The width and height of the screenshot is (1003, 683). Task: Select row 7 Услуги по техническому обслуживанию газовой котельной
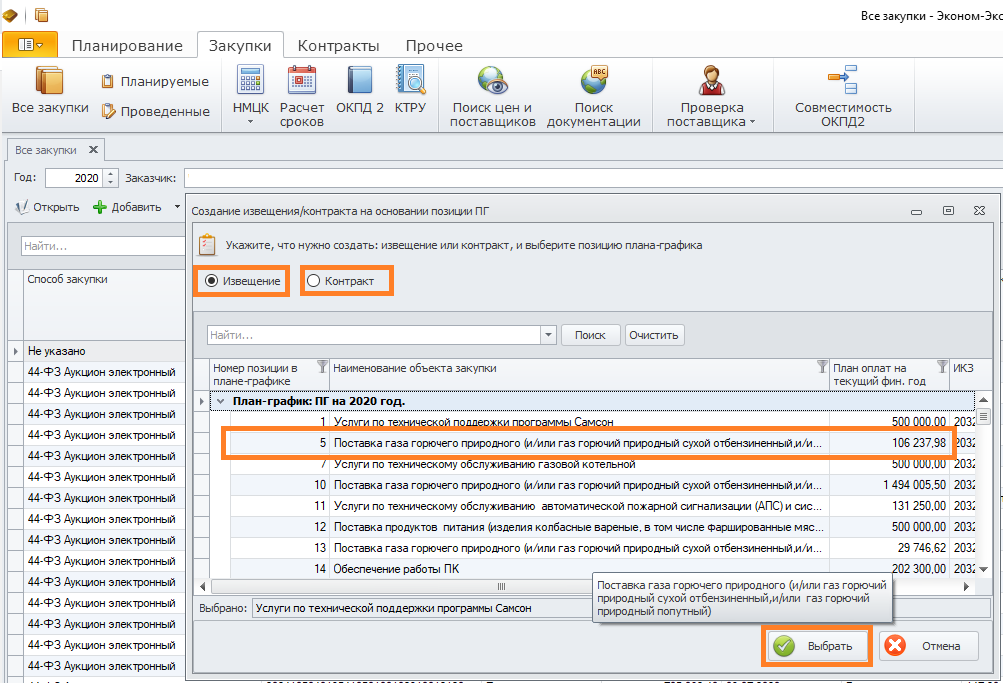[592, 464]
